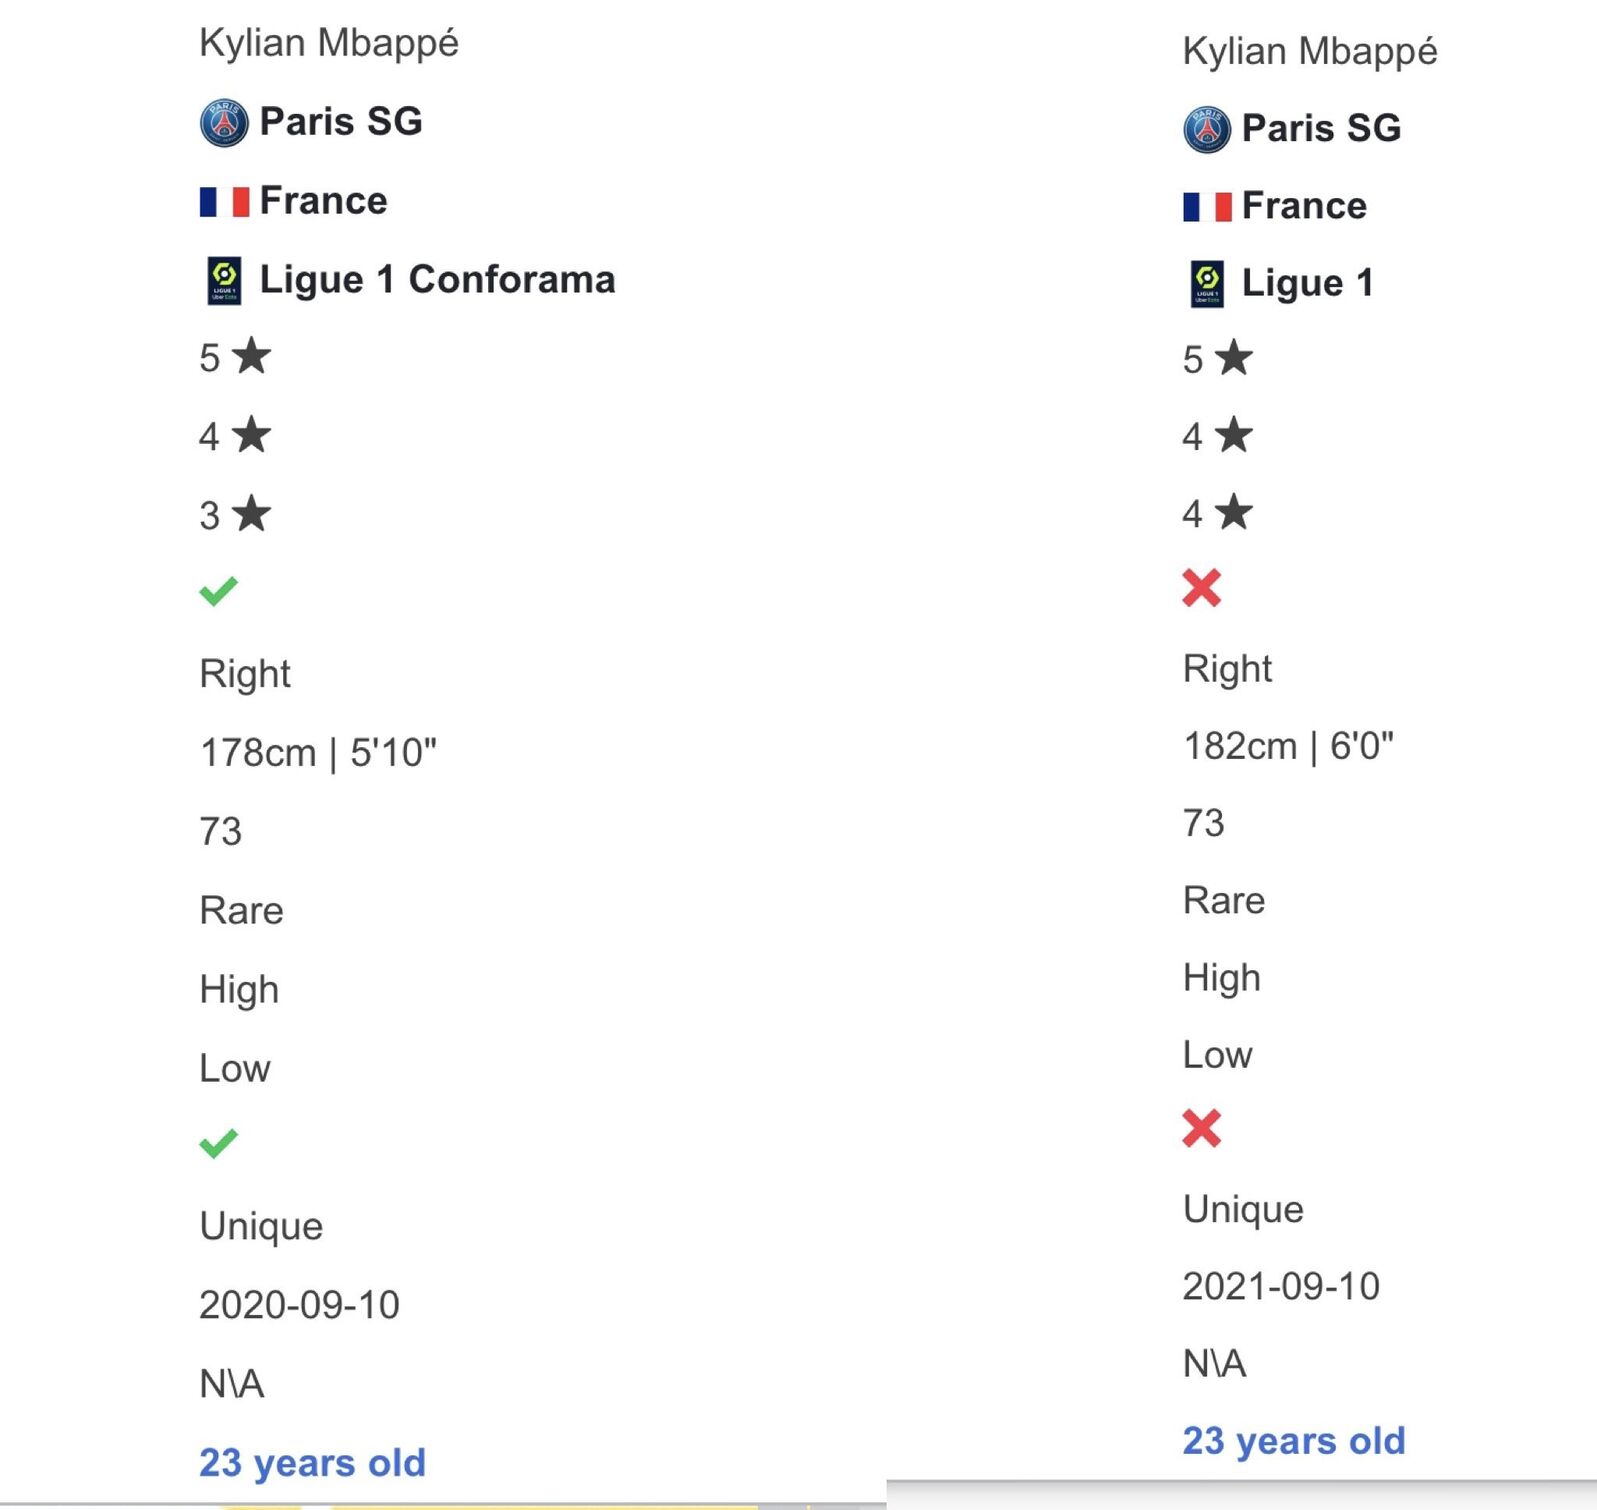Viewport: 1597px width, 1510px height.
Task: Select the 178cm | 5'10" height text
Action: (x=318, y=753)
